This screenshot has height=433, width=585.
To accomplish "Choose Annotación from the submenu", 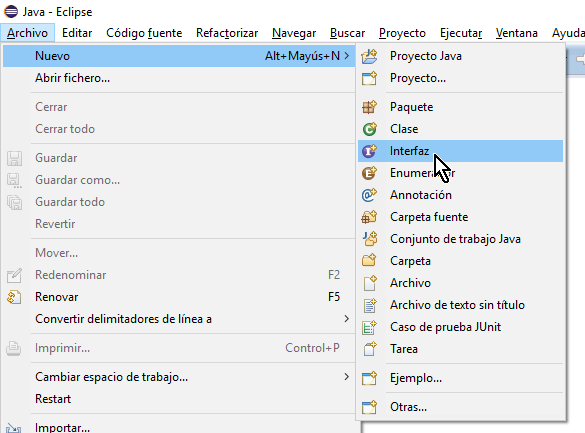I will pos(460,195).
